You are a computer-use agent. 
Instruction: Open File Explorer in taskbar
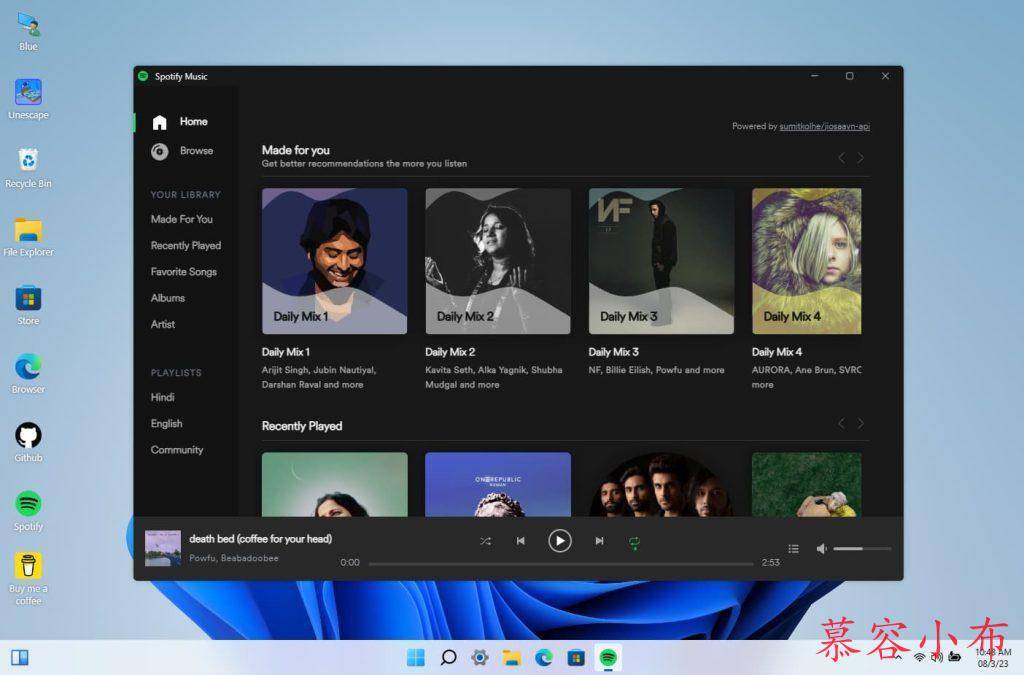(x=511, y=657)
